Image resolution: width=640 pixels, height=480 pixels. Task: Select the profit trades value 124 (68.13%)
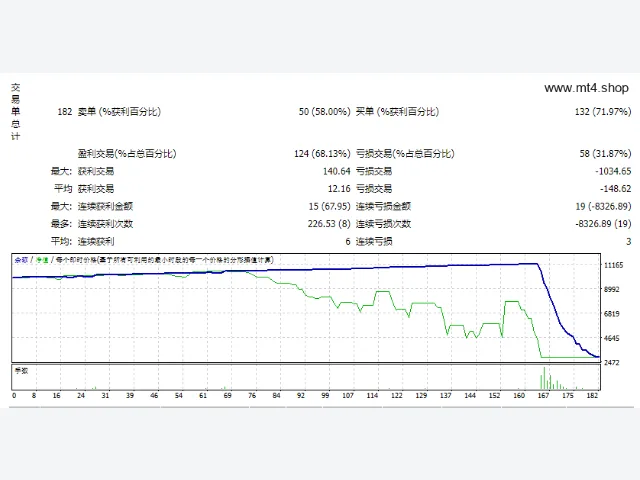[322, 153]
